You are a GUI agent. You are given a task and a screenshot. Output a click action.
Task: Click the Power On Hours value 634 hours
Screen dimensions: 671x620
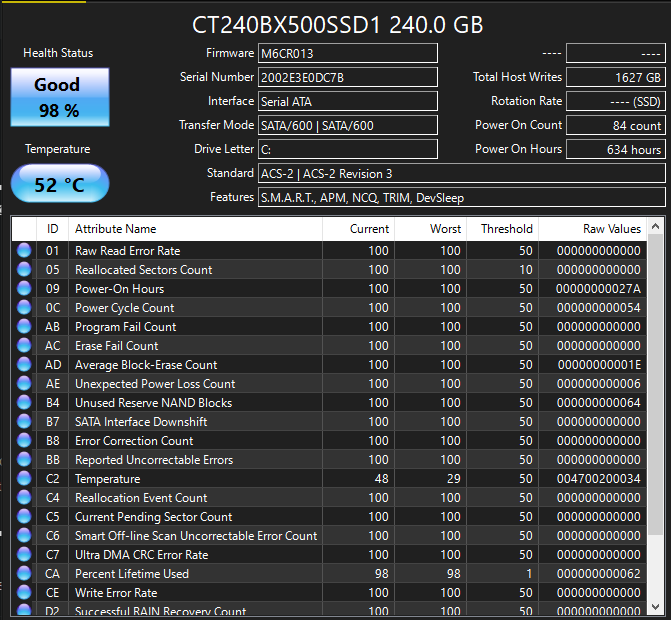615,149
